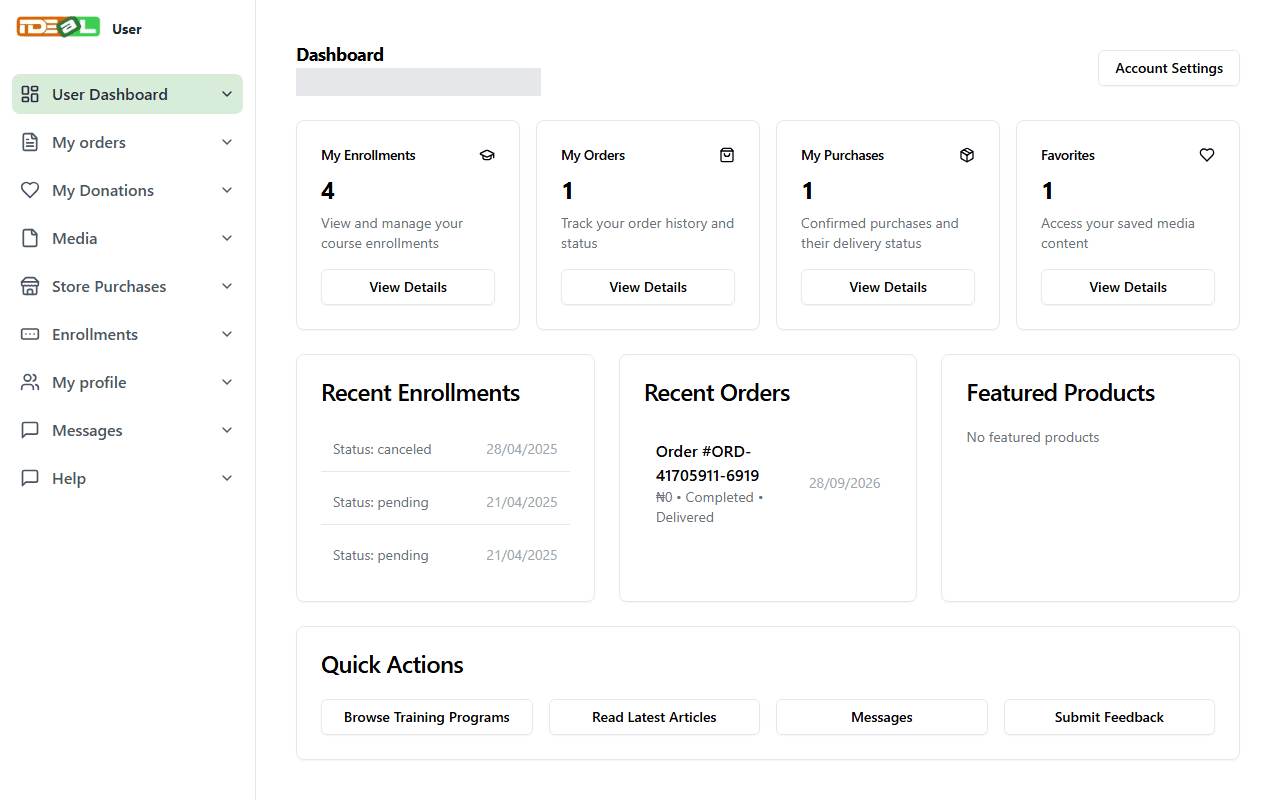
Task: Click shopping bag icon on My Orders card
Action: click(x=727, y=155)
